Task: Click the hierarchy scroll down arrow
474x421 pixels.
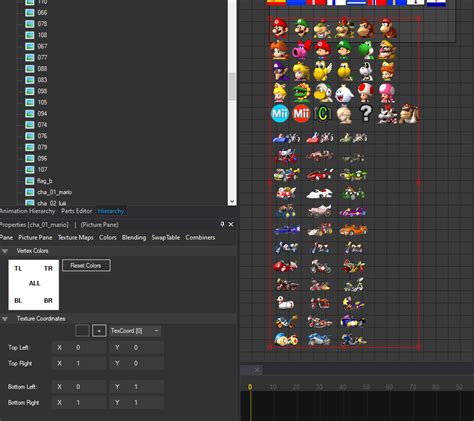Action: [232, 201]
